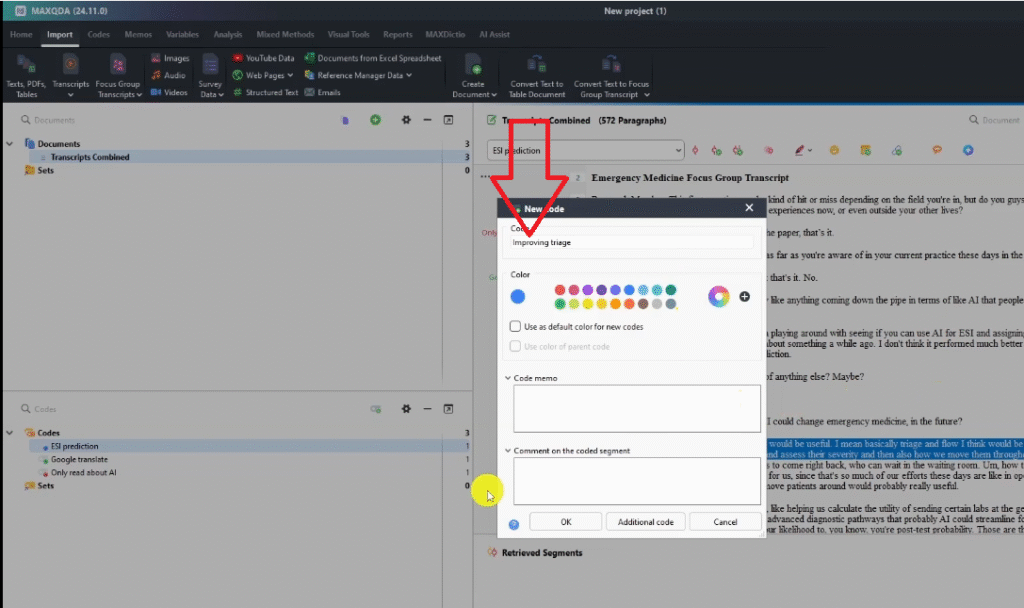This screenshot has height=608, width=1024.
Task: Click the plus icon to add a color
Action: (745, 297)
